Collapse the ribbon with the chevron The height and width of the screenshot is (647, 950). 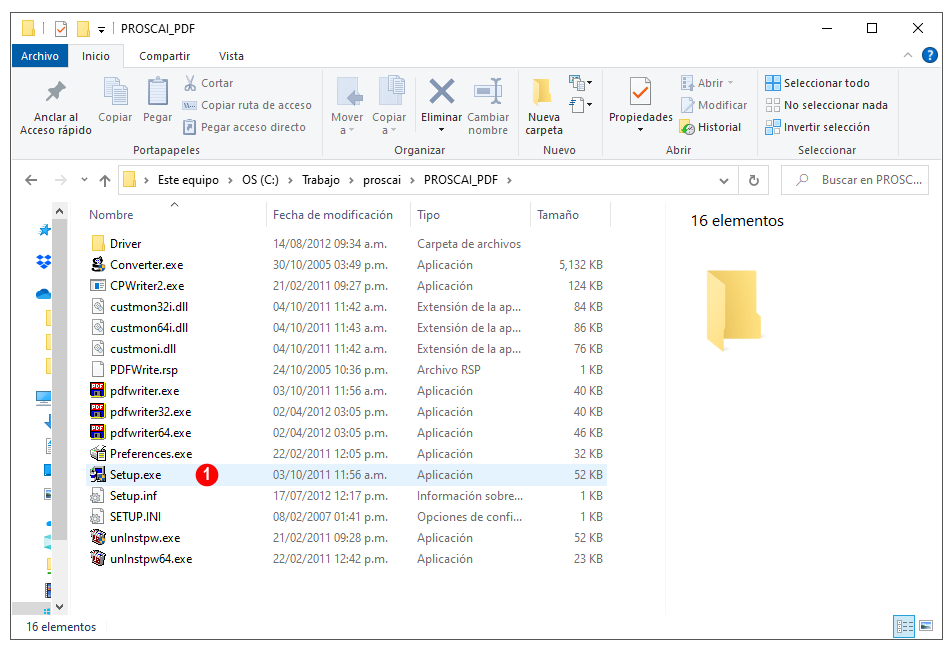[x=908, y=55]
